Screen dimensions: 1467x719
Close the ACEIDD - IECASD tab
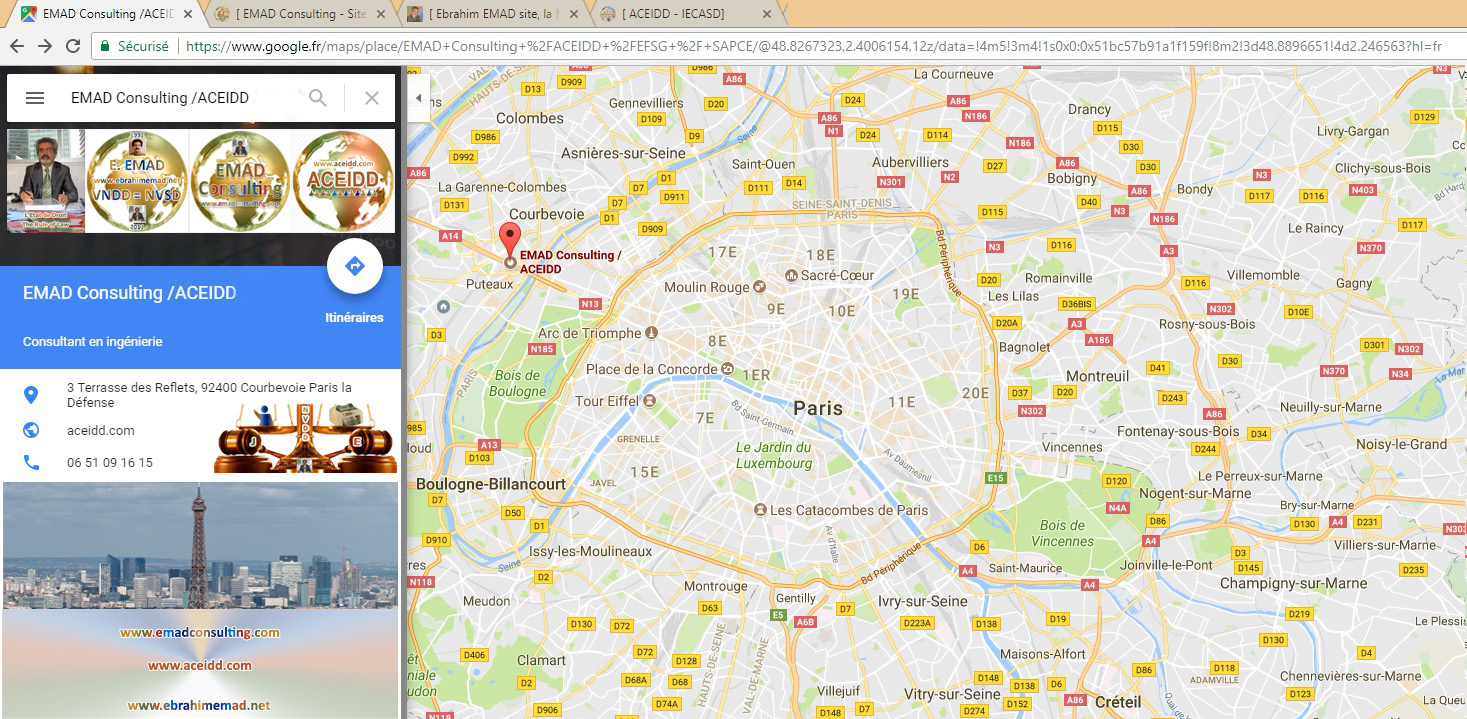point(767,14)
